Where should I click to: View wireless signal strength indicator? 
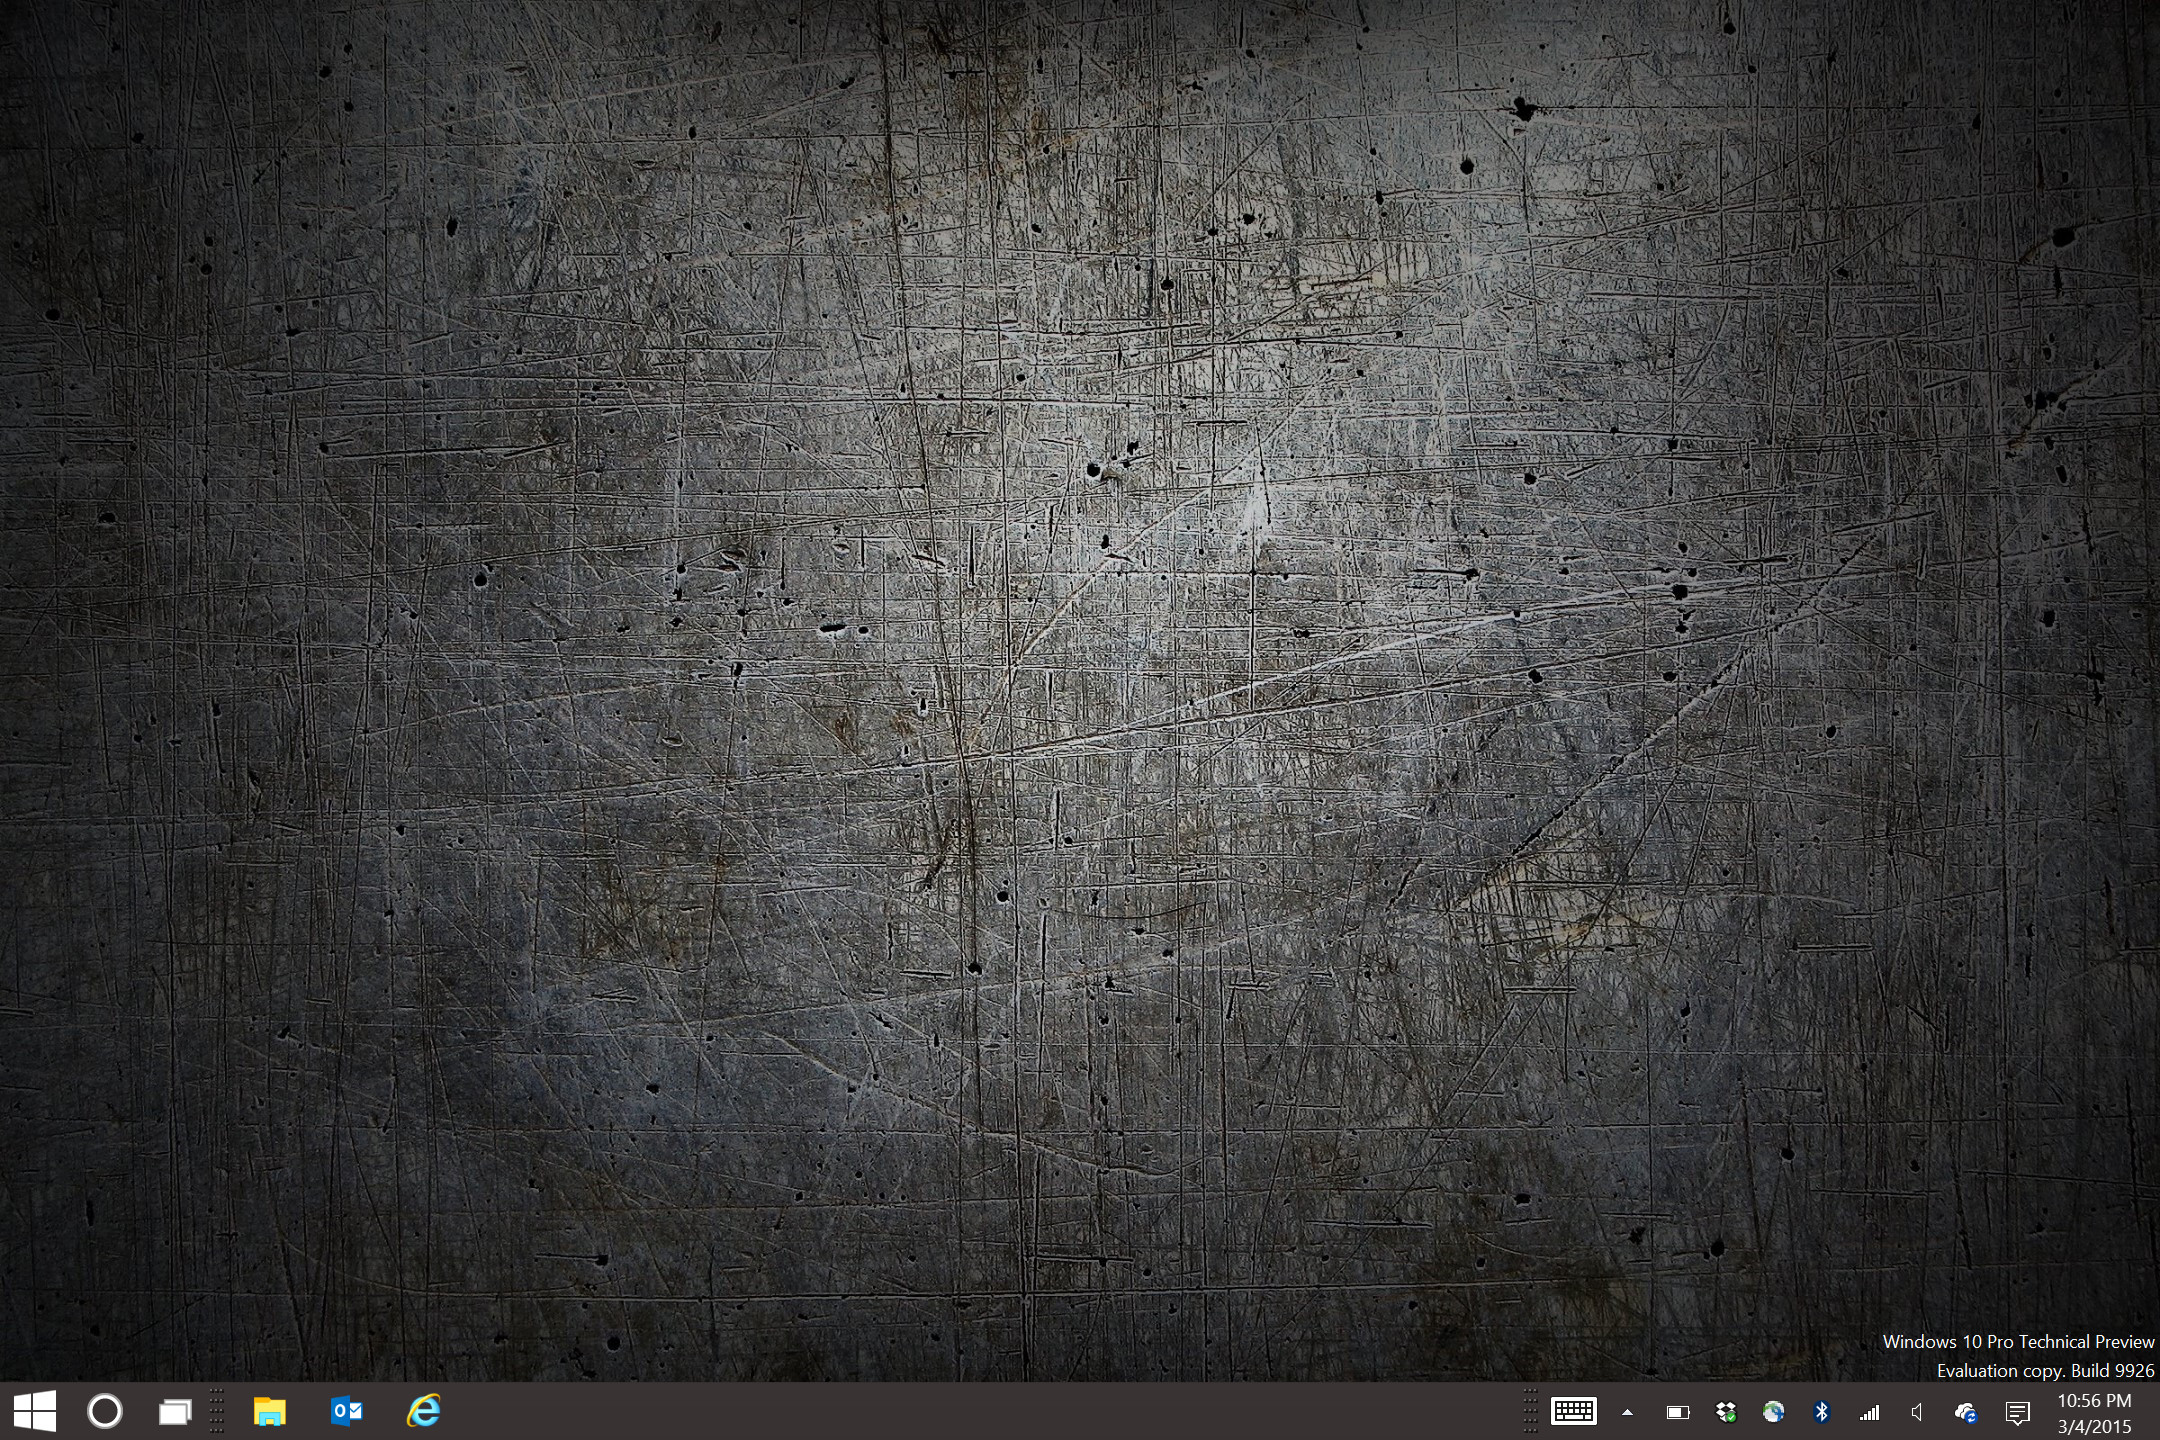(x=1869, y=1411)
